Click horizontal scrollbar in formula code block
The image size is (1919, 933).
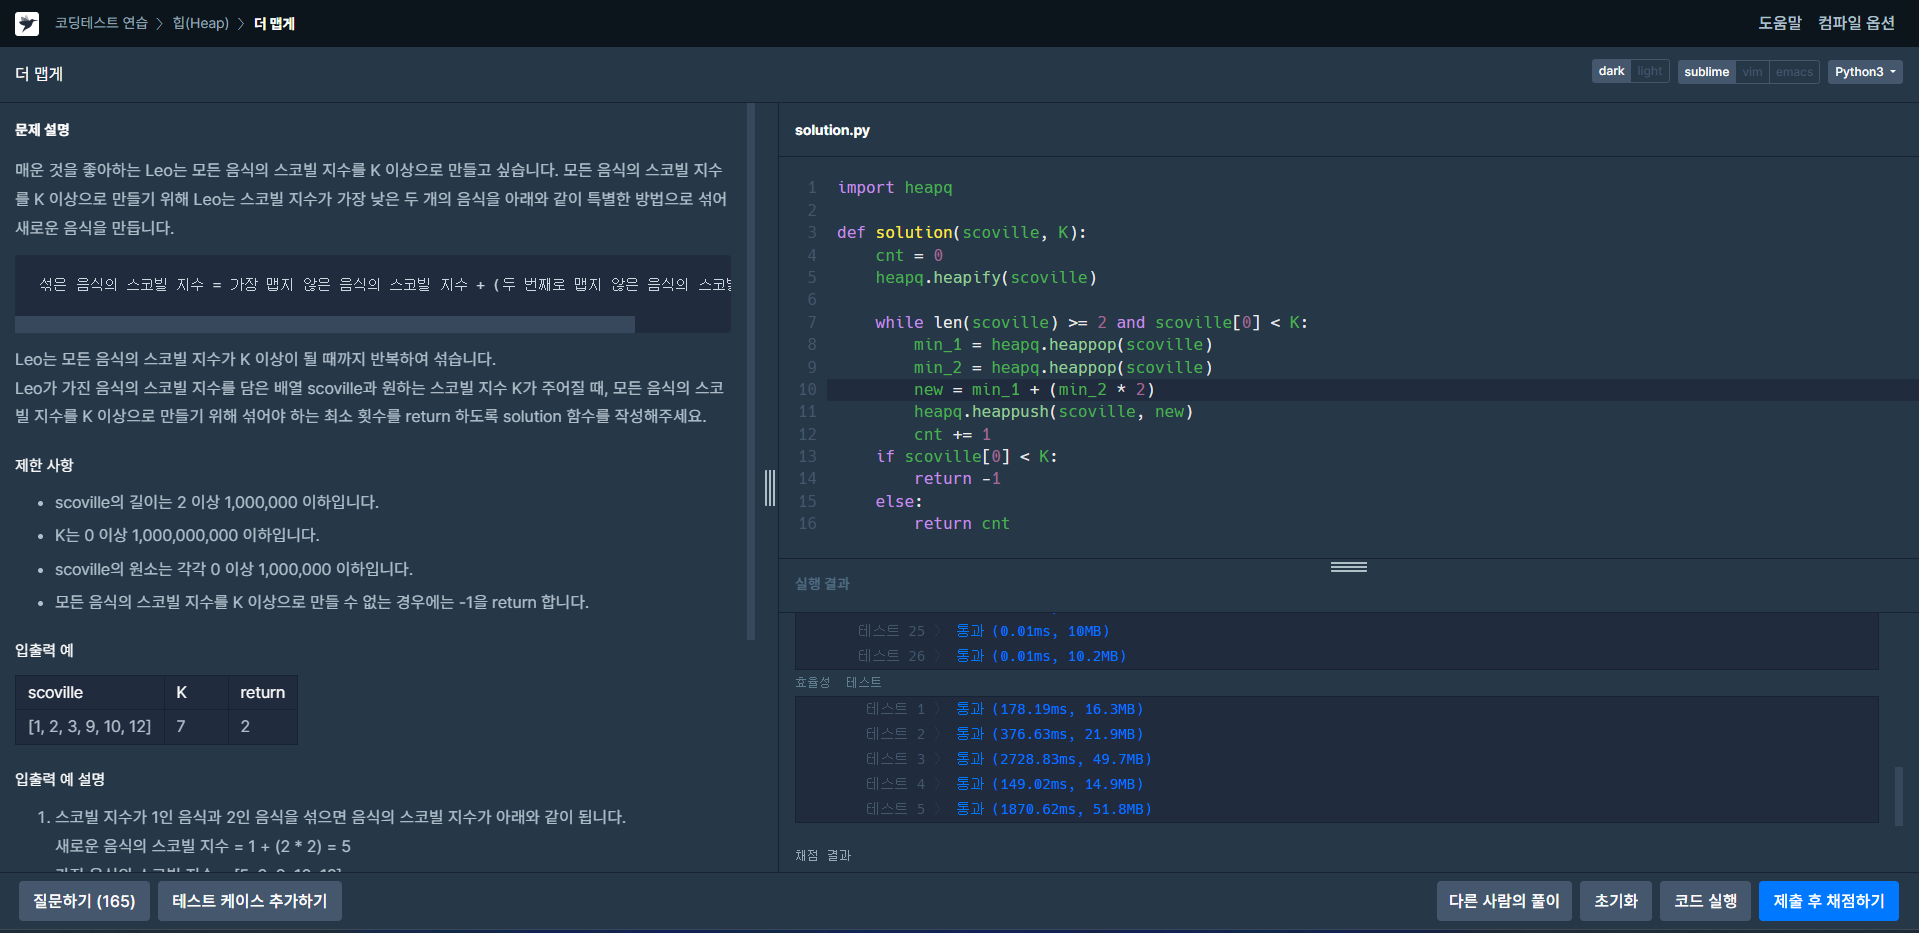pos(325,324)
